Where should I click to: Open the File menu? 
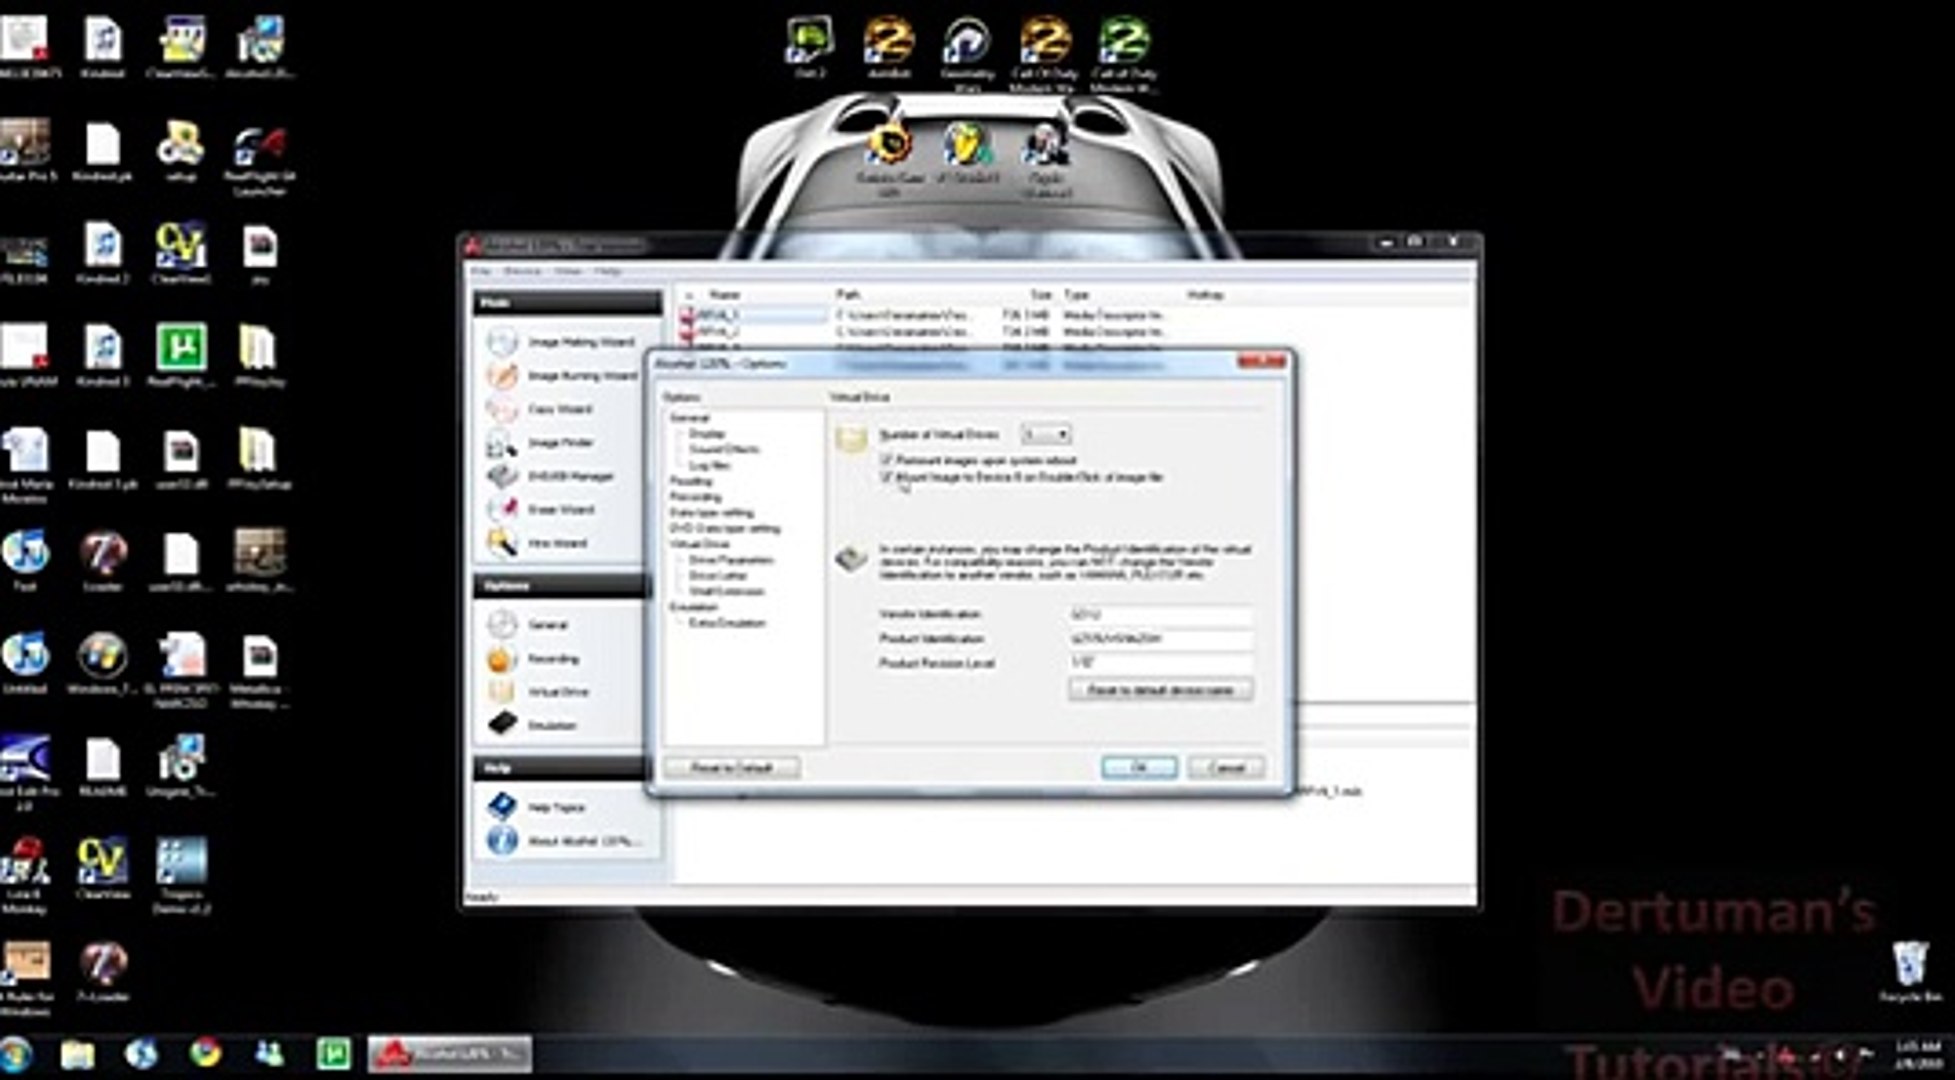pyautogui.click(x=481, y=272)
